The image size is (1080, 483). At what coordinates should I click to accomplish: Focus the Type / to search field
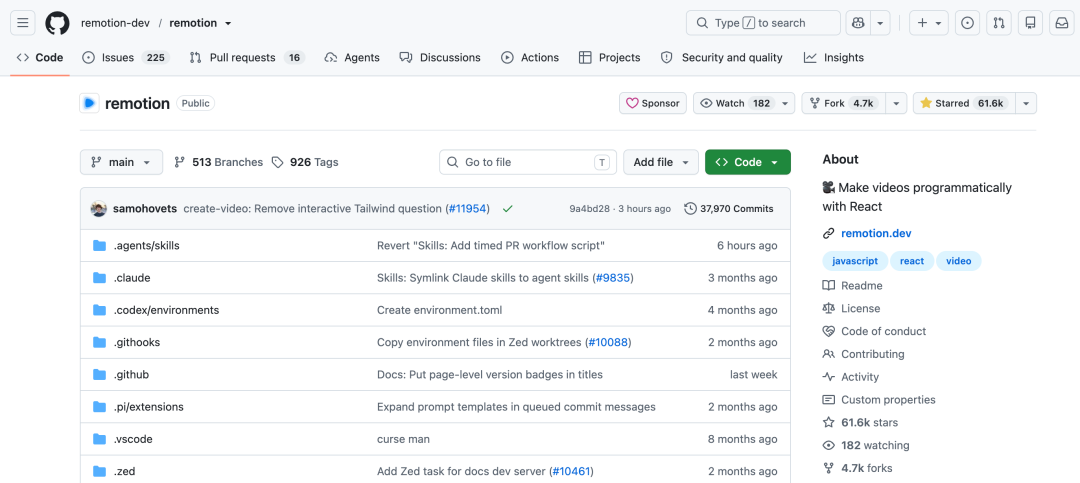point(763,23)
